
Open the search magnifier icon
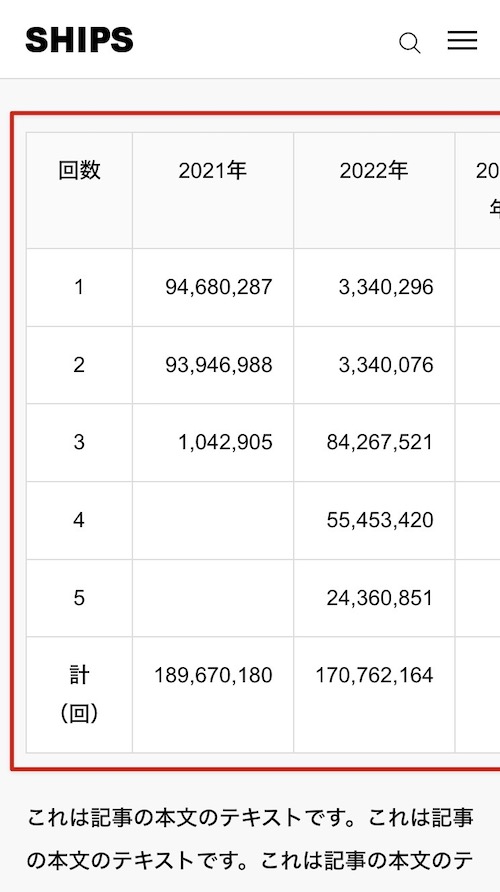click(x=410, y=43)
